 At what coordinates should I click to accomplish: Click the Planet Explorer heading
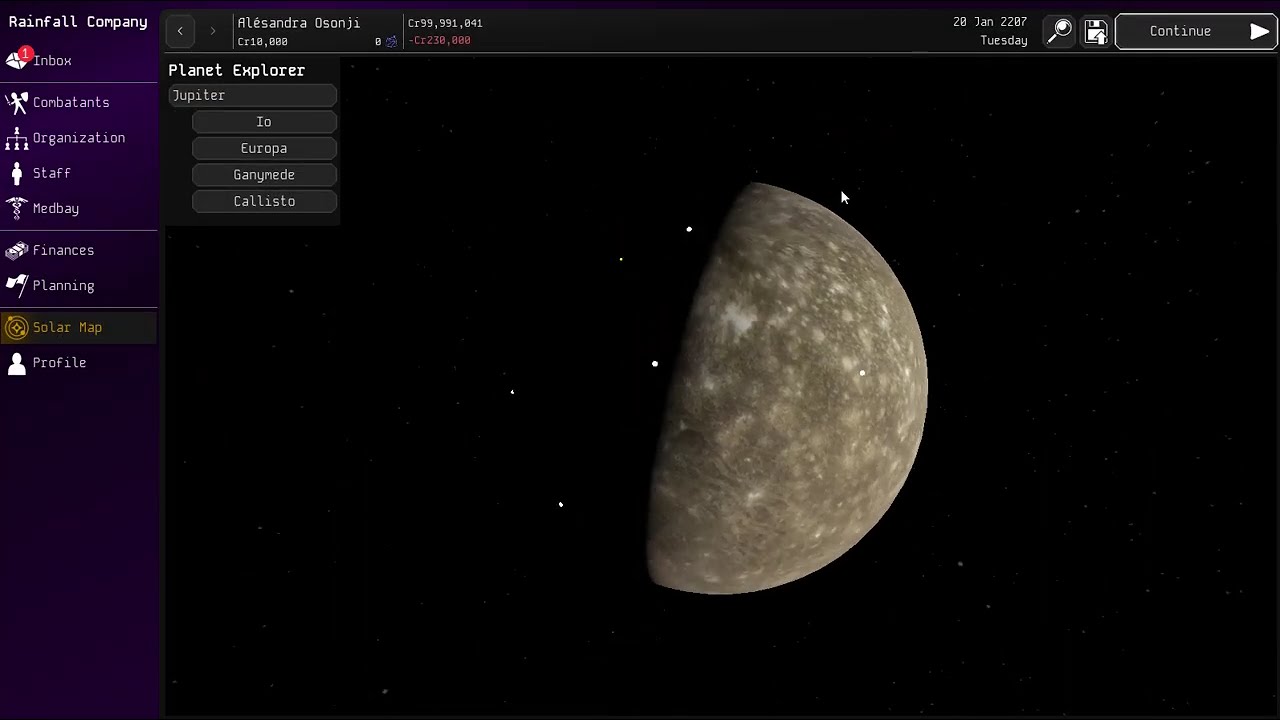click(237, 70)
